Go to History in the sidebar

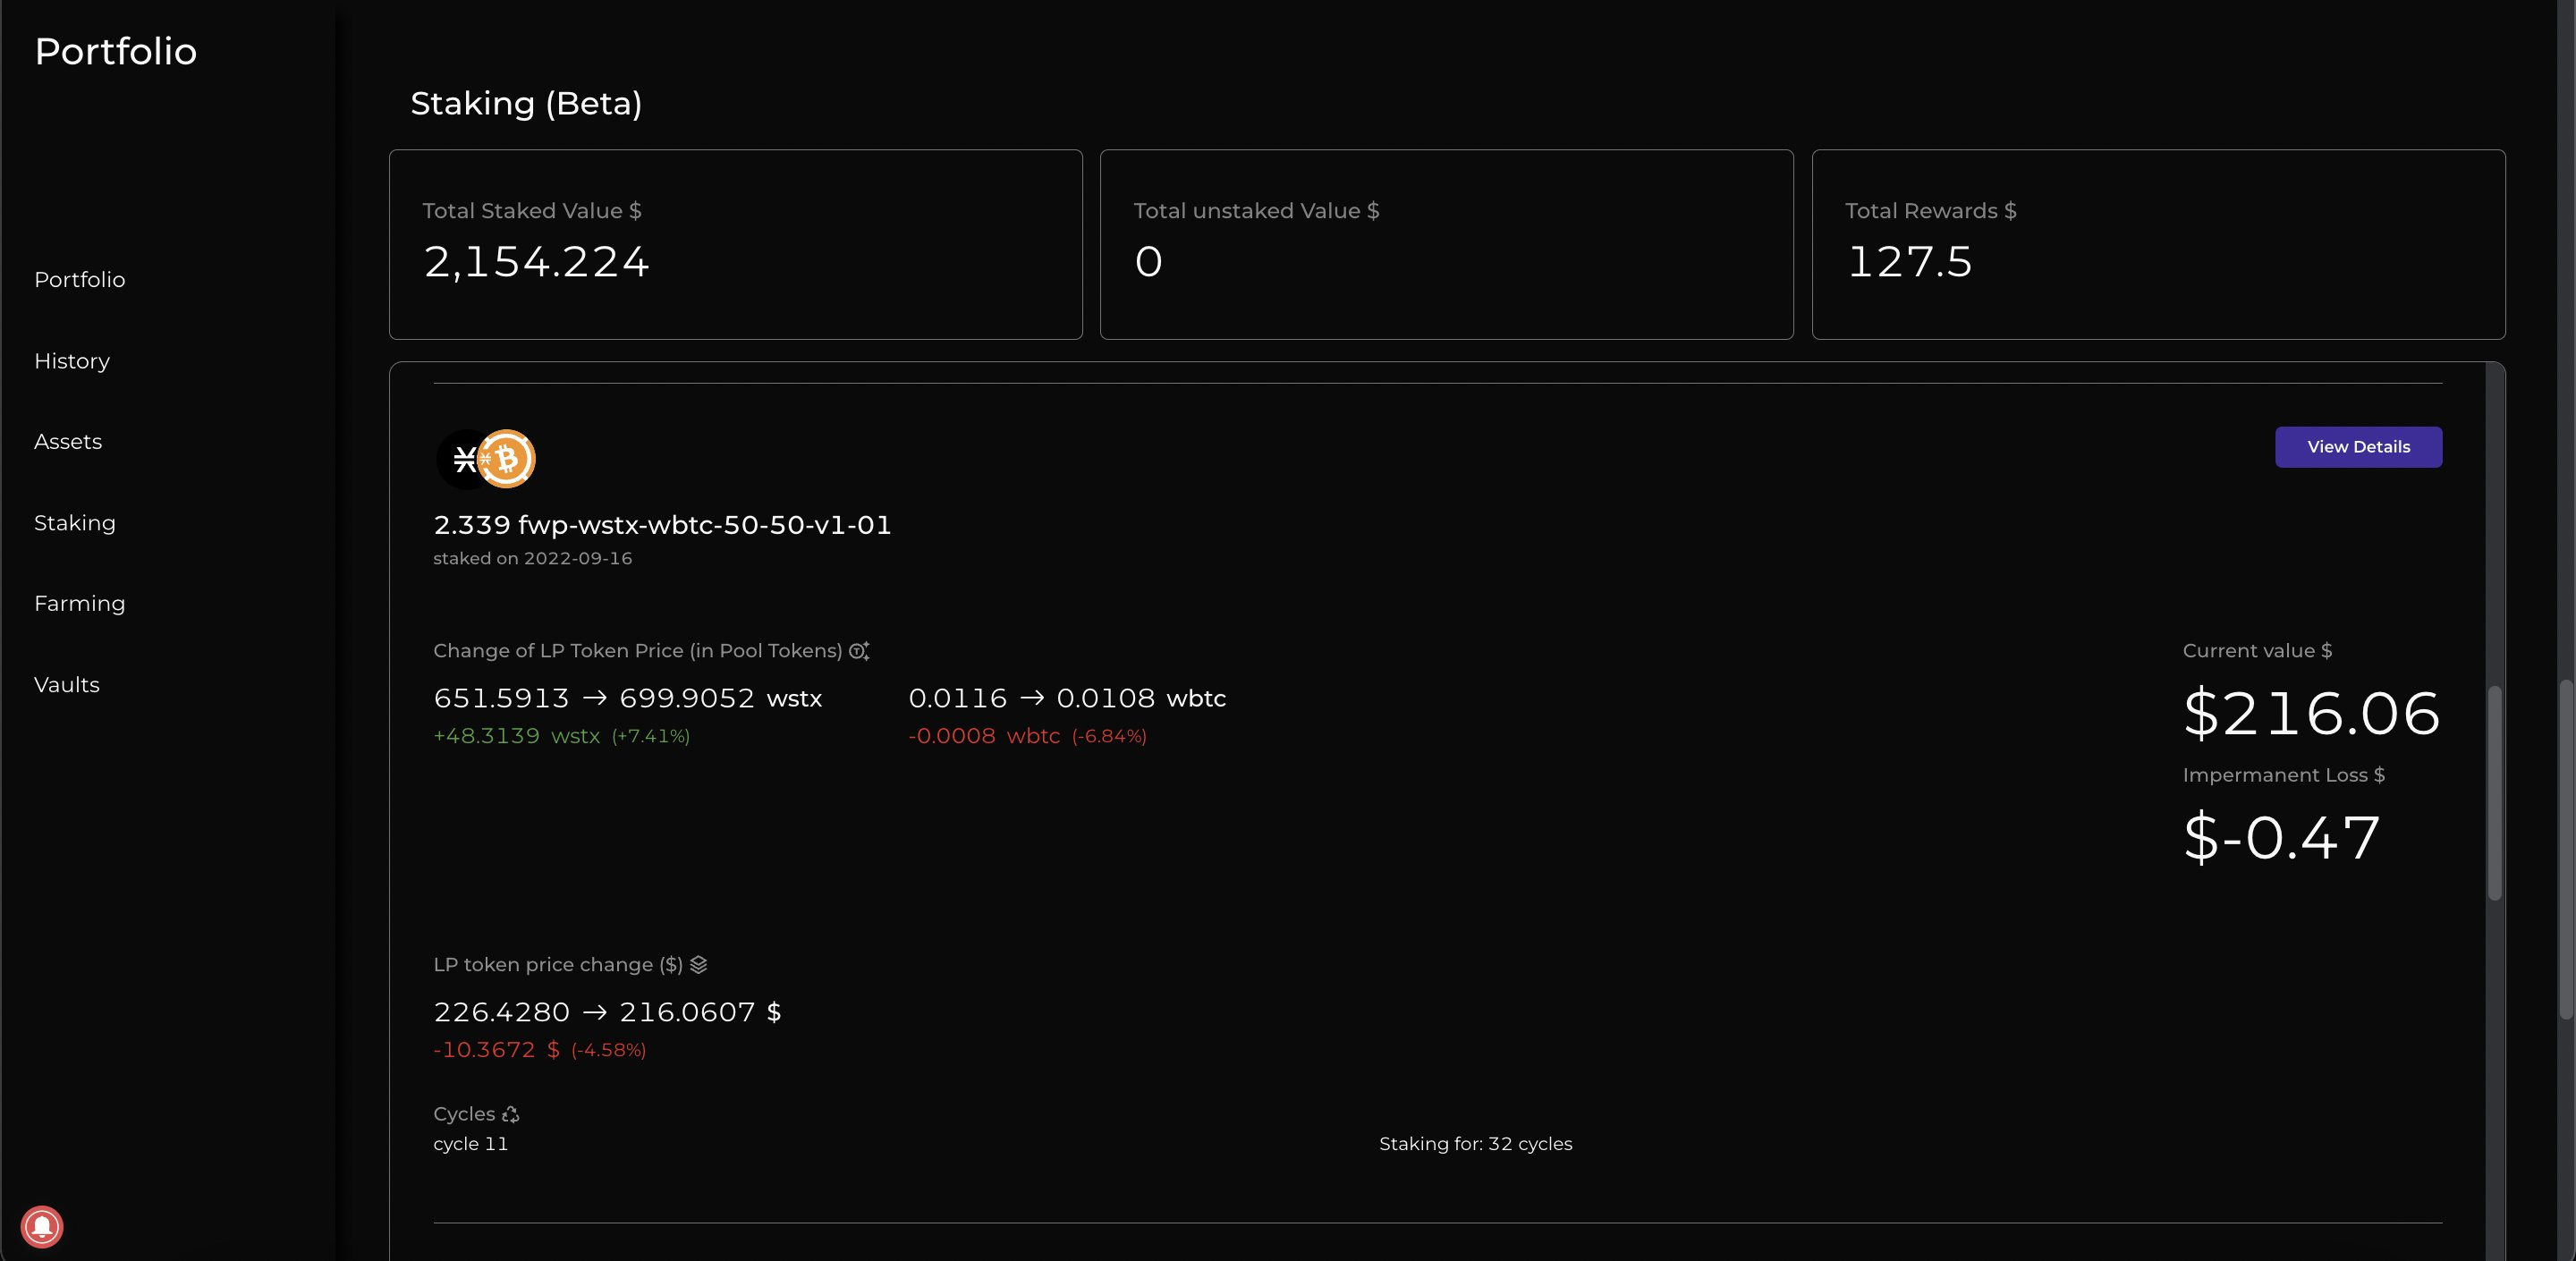click(72, 361)
